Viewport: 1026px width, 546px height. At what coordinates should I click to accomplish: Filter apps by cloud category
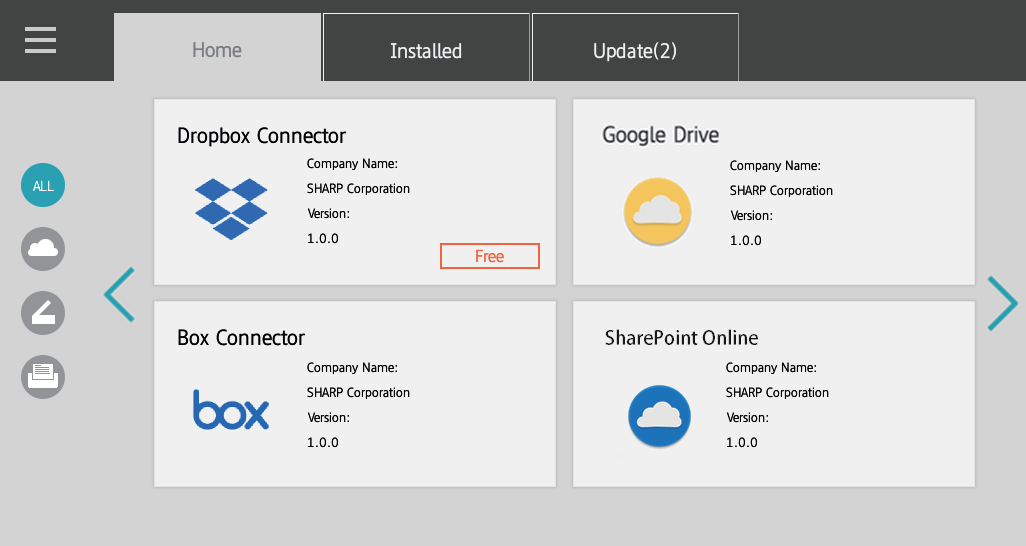[43, 249]
